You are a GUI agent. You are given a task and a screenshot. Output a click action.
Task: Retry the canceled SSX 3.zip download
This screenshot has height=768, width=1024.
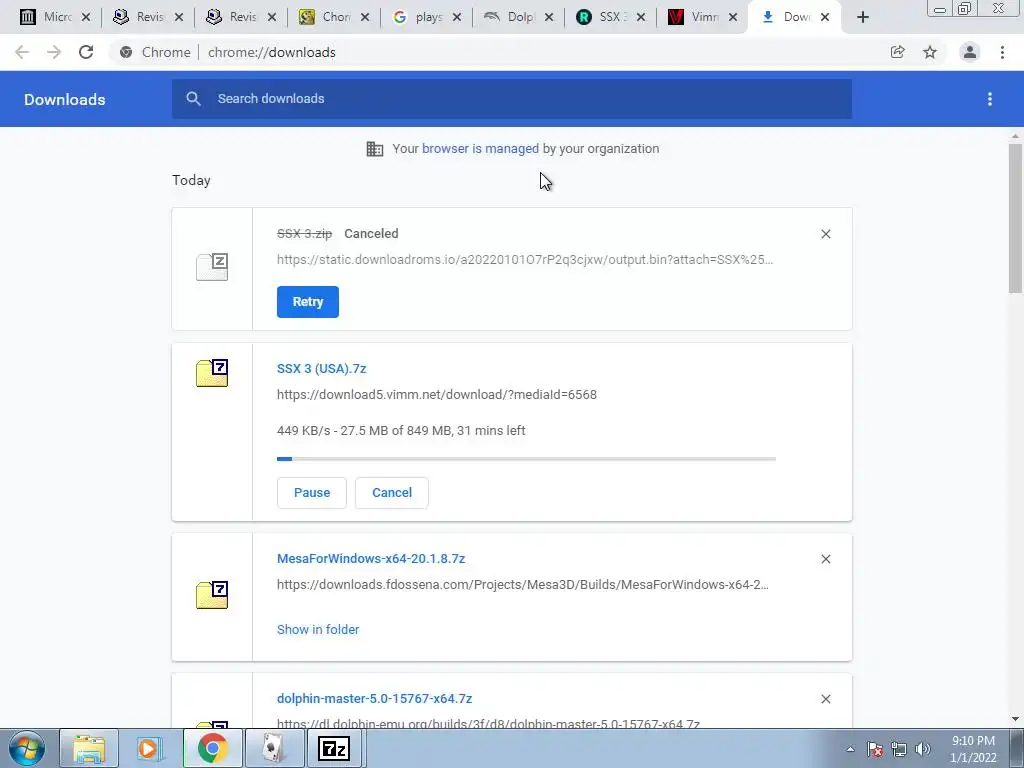308,302
